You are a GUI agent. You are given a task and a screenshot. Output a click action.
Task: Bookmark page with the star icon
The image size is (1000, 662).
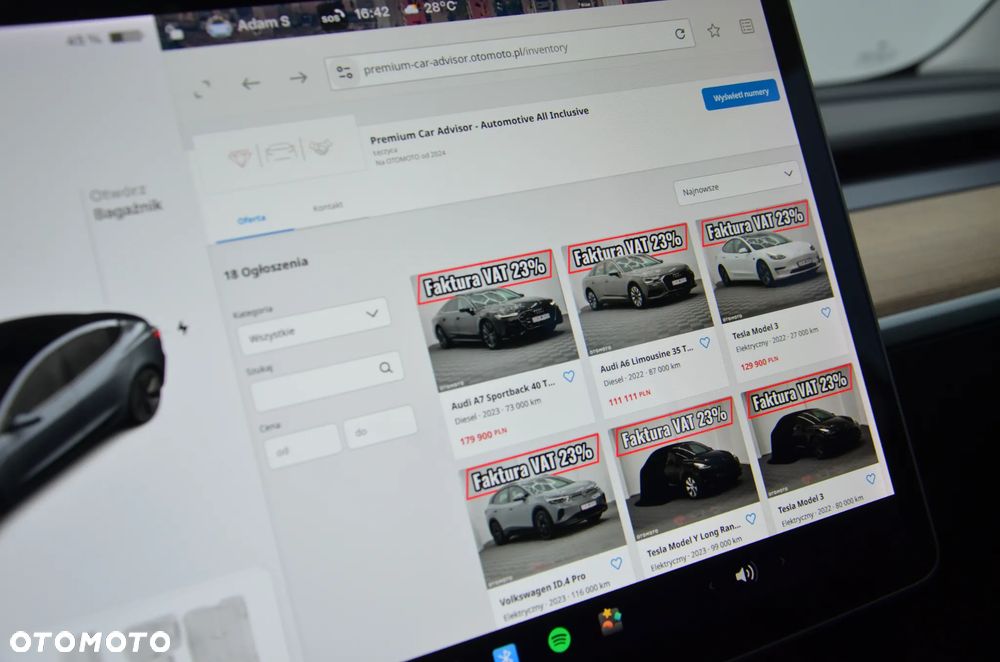pos(714,30)
